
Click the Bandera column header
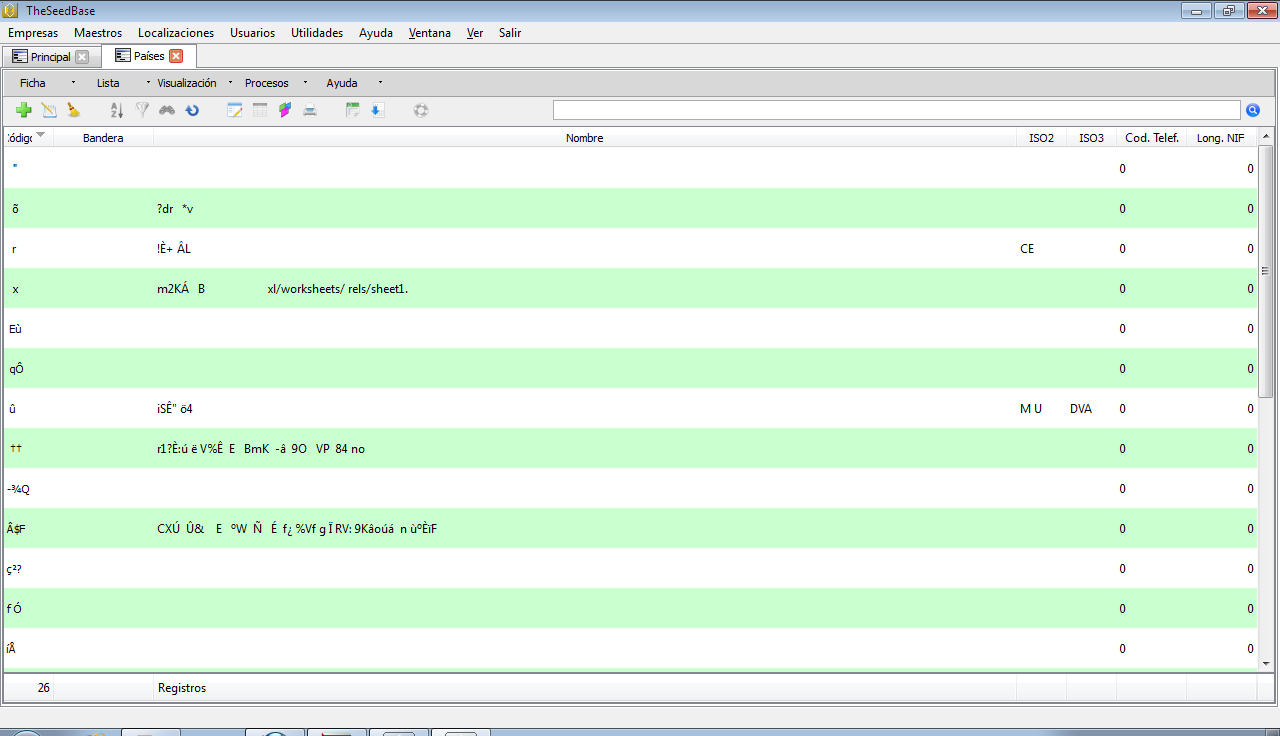[103, 138]
